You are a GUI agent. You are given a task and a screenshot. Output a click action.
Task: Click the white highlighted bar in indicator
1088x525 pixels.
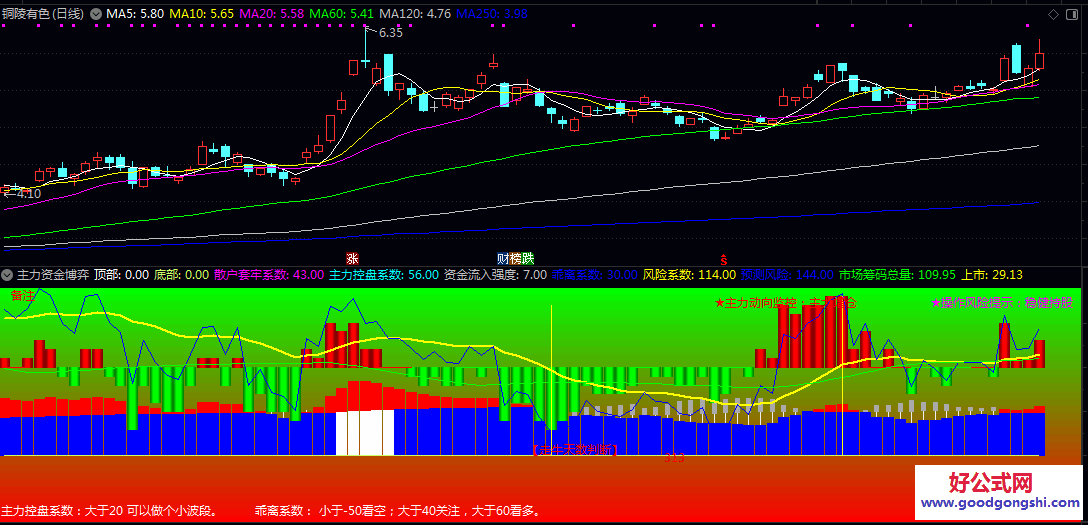[x=365, y=433]
